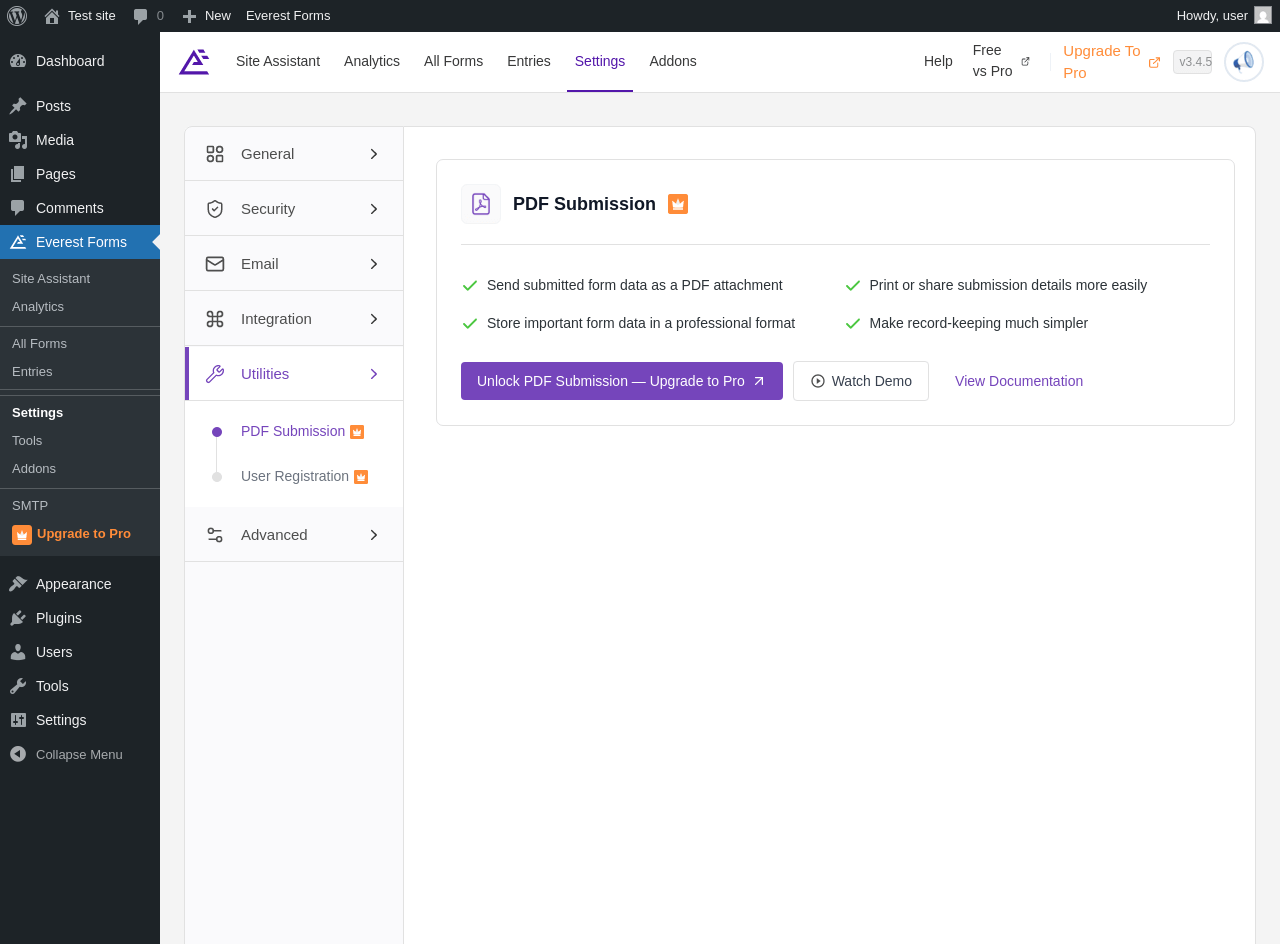Open the View Documentation link
Viewport: 1280px width, 944px height.
(1019, 381)
